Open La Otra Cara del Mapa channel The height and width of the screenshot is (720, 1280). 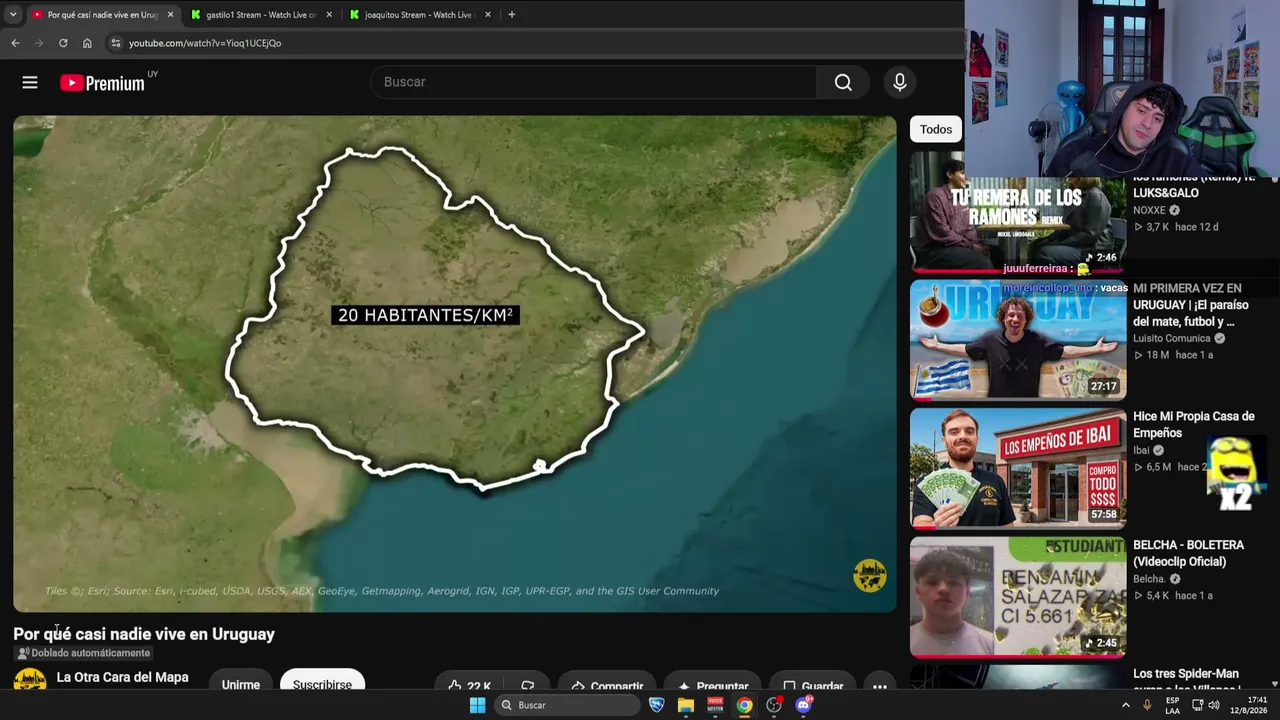[122, 677]
